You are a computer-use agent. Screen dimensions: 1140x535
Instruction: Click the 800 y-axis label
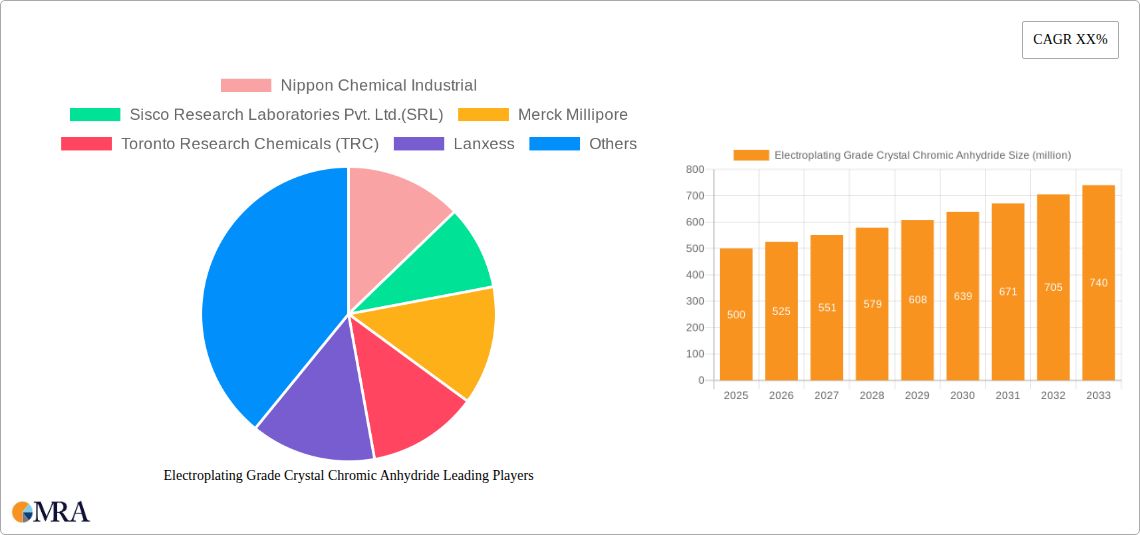point(695,169)
